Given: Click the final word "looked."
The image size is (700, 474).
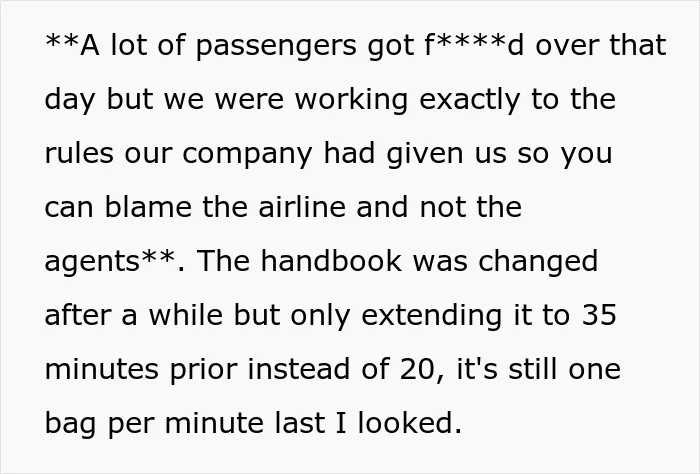Looking at the screenshot, I should (x=409, y=422).
